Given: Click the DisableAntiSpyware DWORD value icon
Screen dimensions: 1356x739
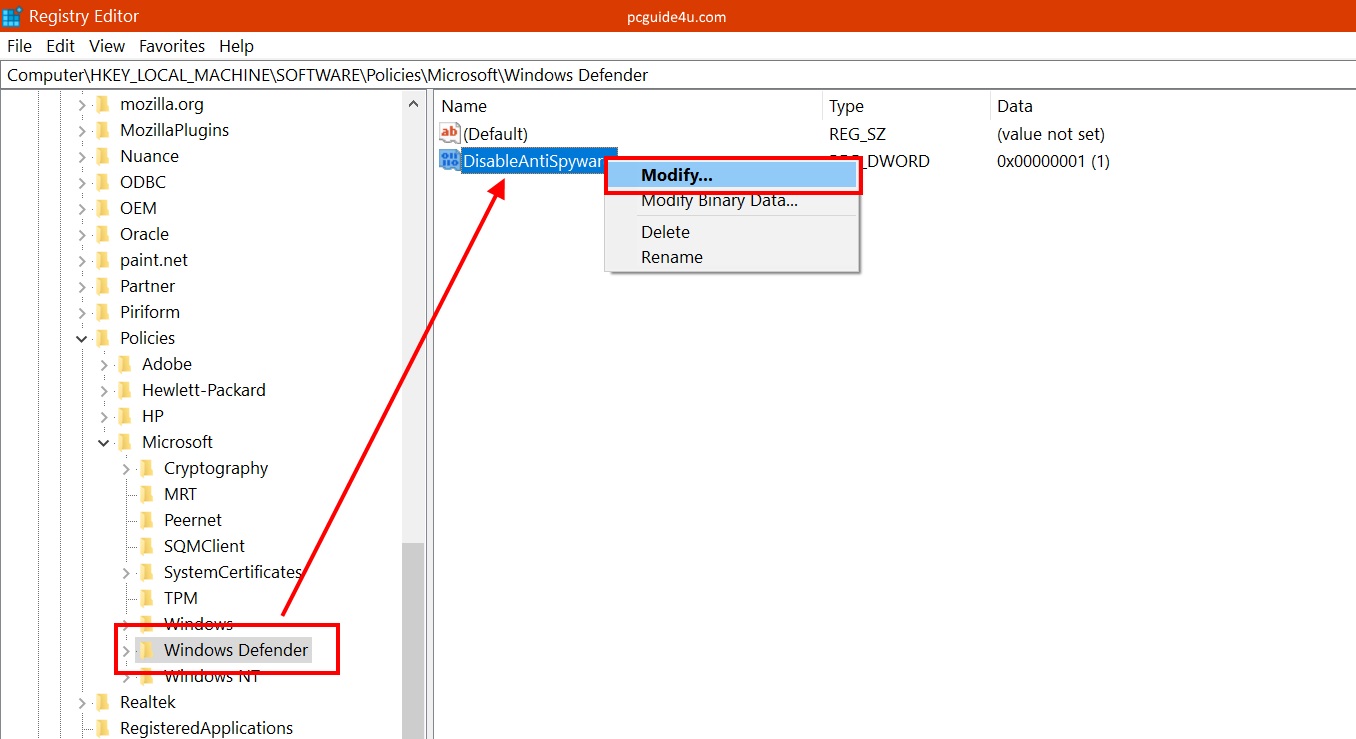Looking at the screenshot, I should click(x=449, y=161).
